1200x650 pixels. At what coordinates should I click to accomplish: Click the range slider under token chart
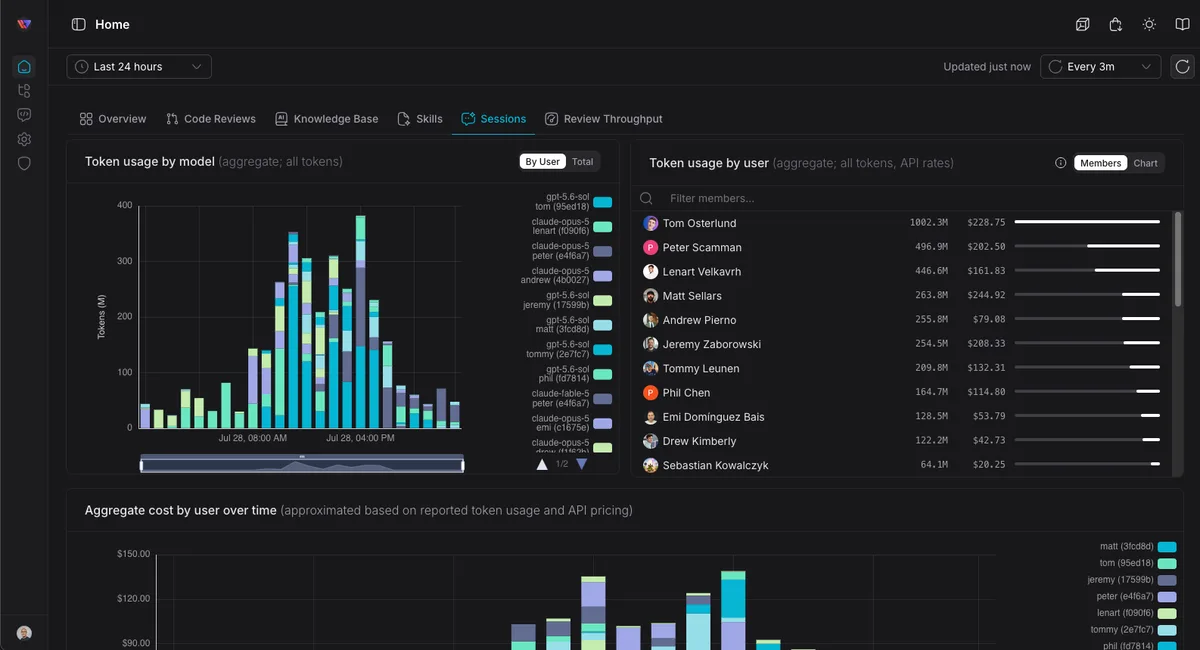[302, 464]
